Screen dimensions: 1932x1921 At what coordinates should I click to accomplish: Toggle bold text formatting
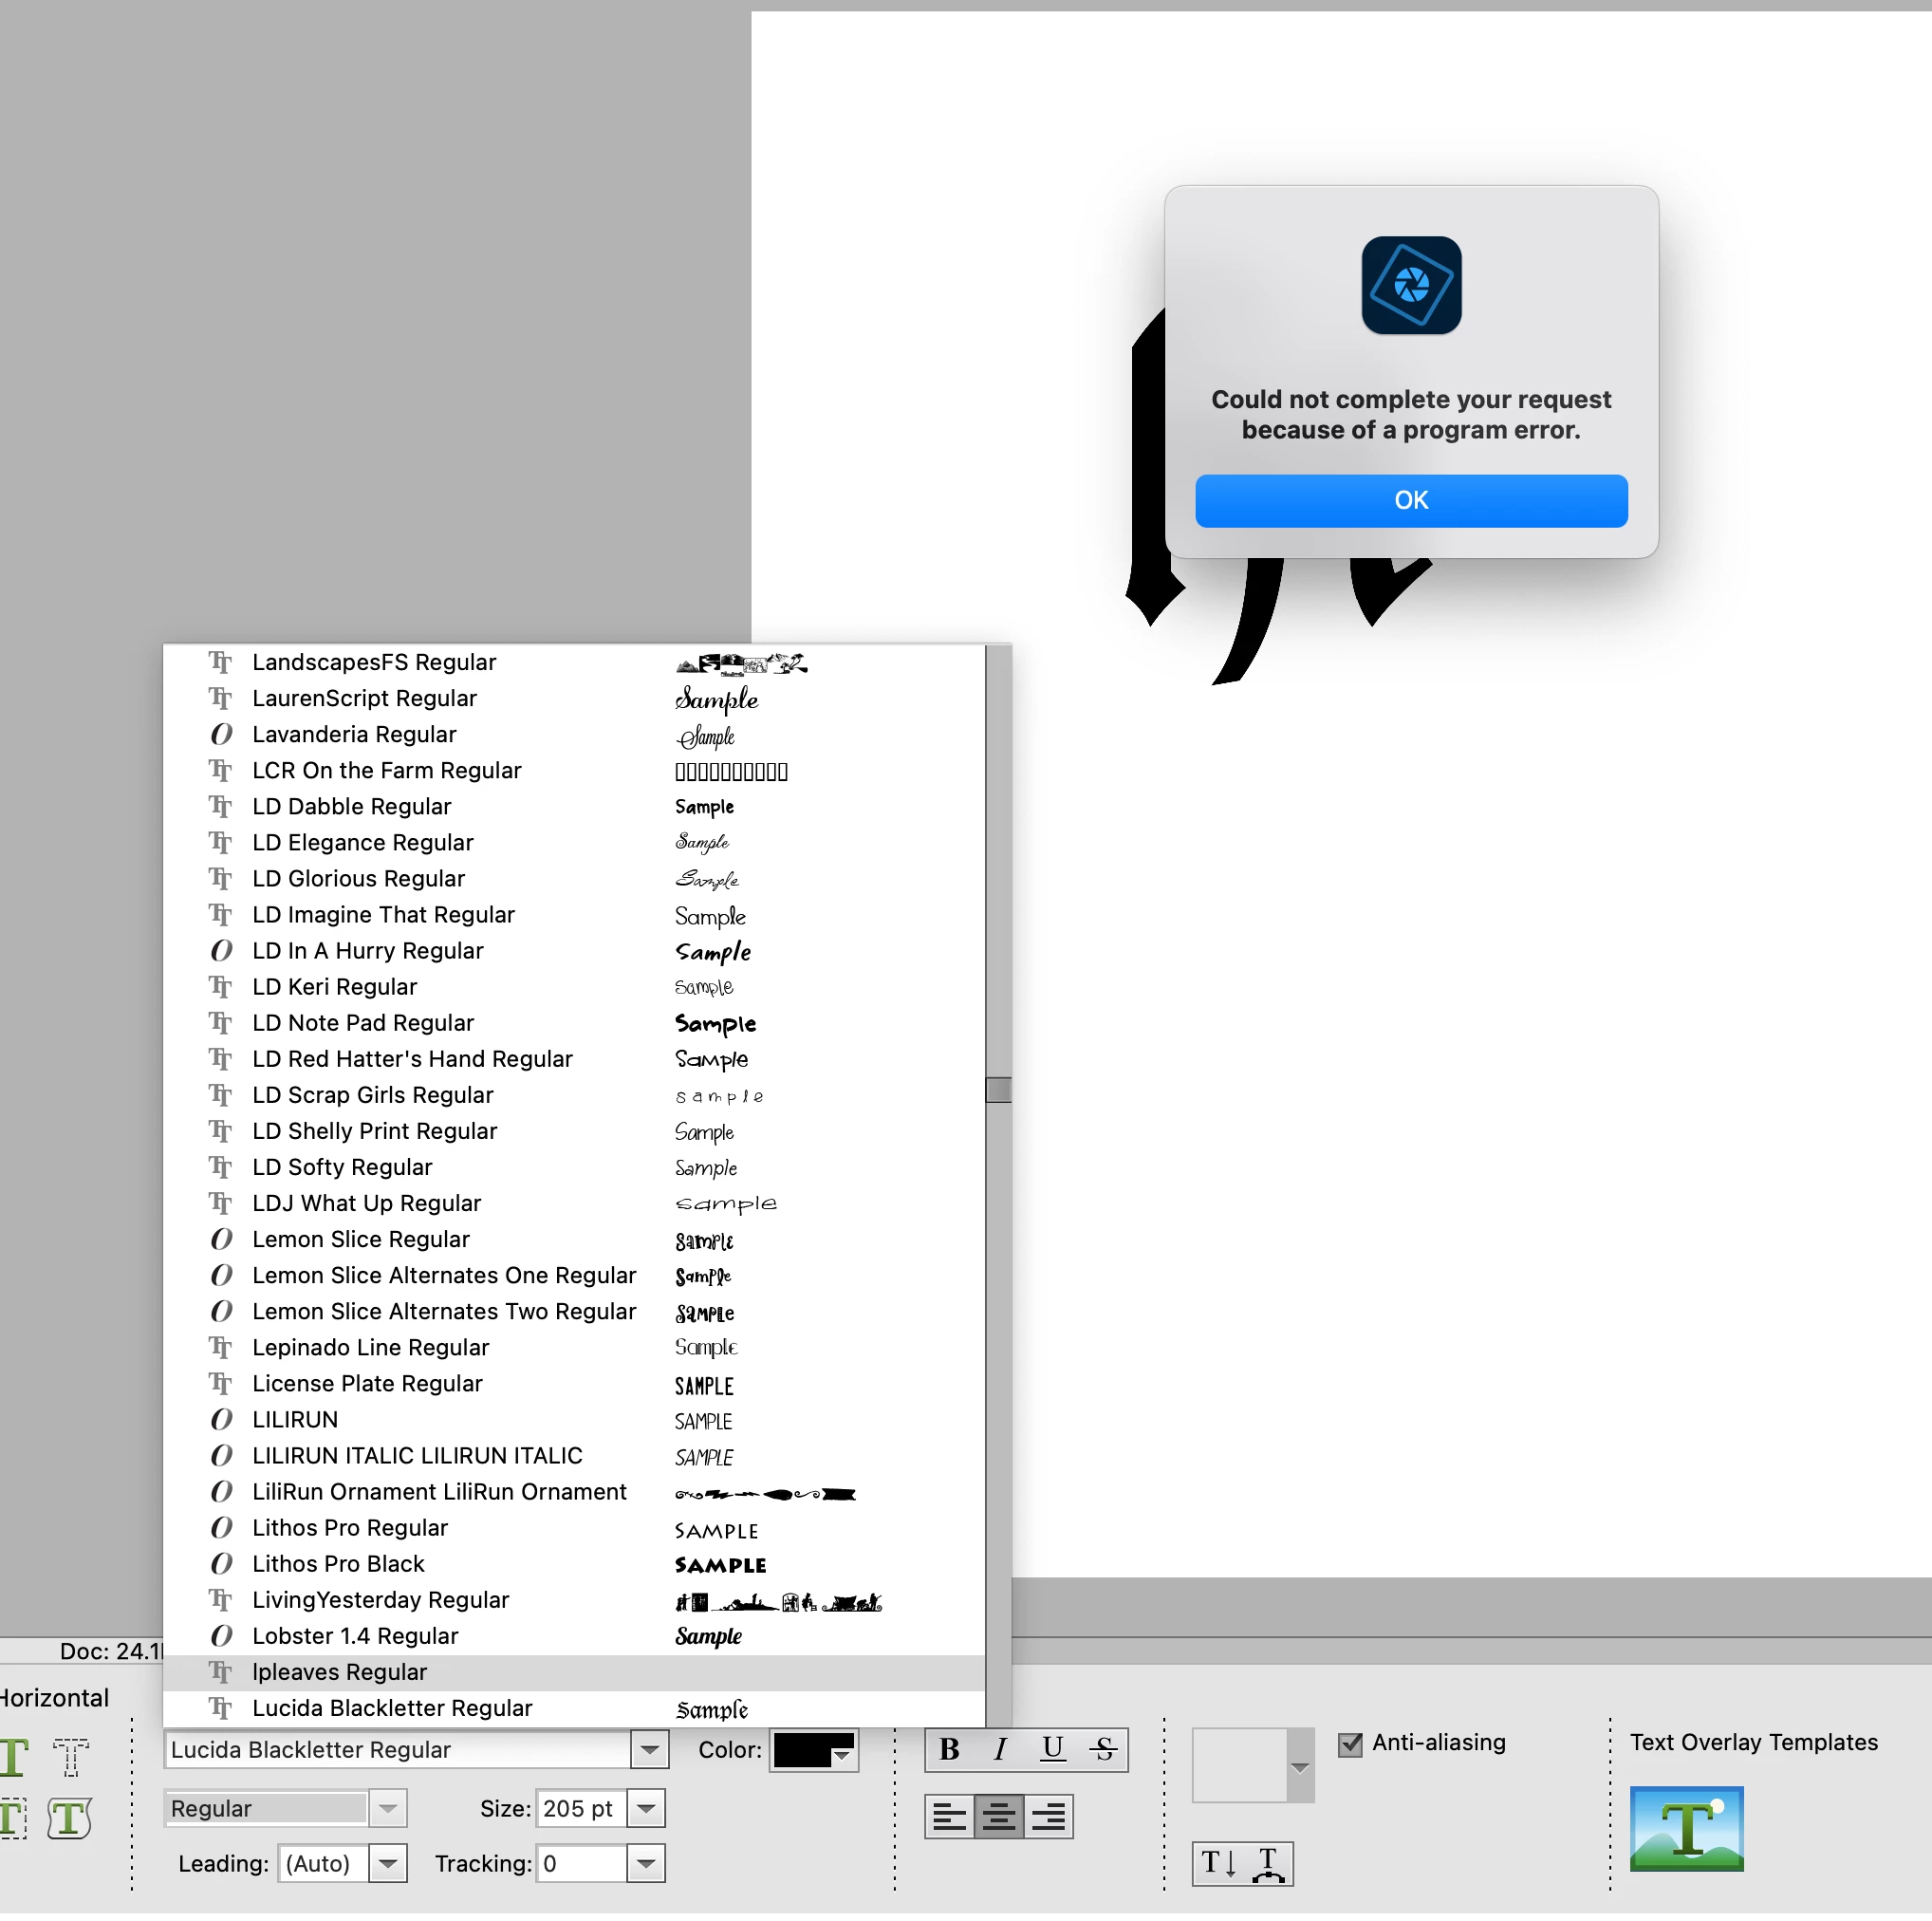949,1749
